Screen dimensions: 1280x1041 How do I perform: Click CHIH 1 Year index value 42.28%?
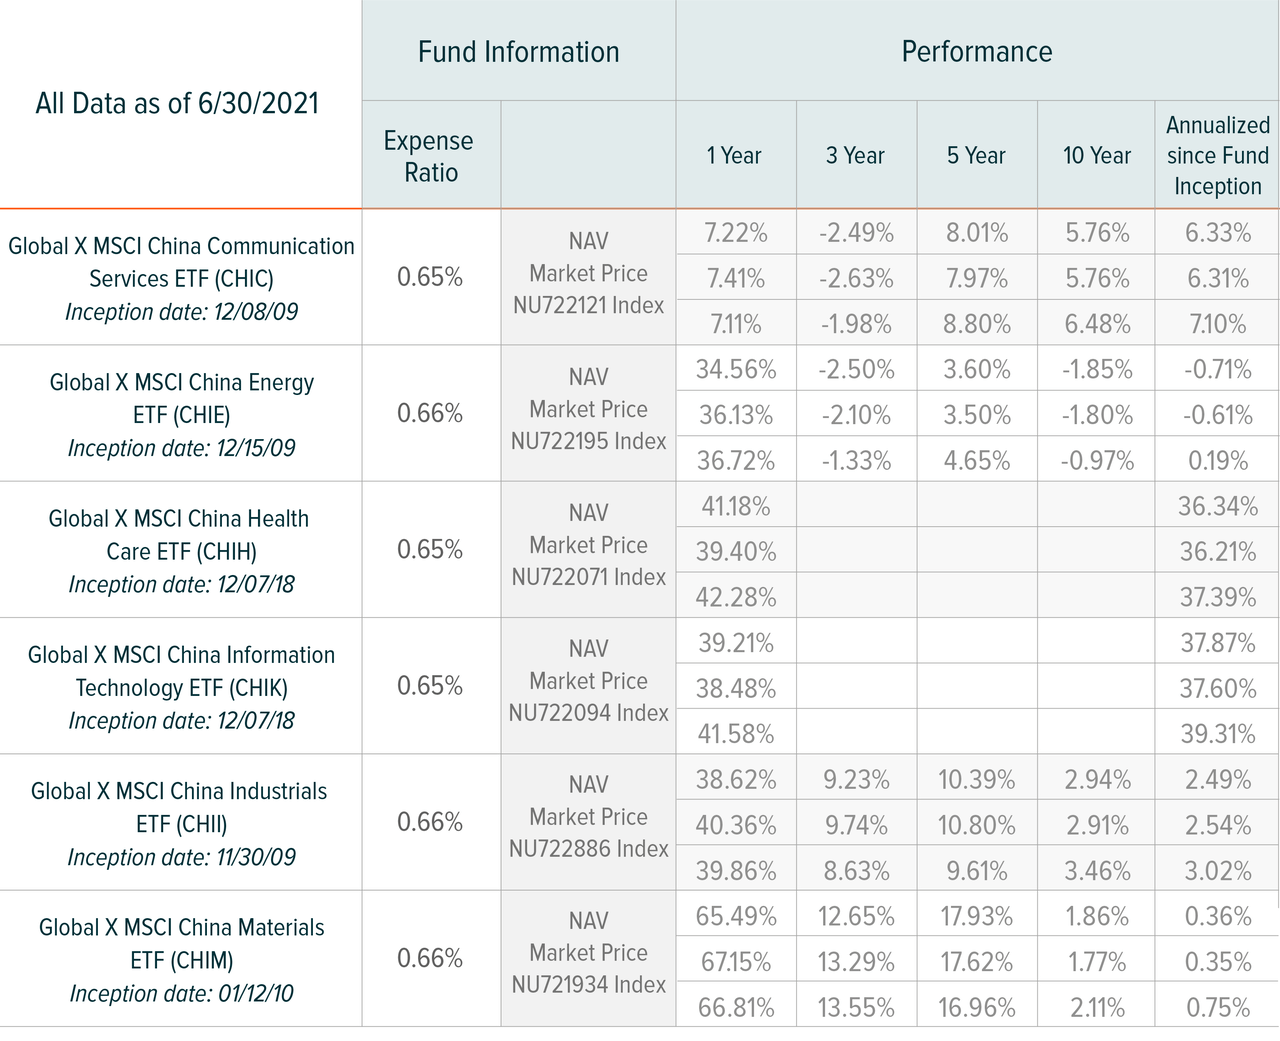[x=736, y=597]
